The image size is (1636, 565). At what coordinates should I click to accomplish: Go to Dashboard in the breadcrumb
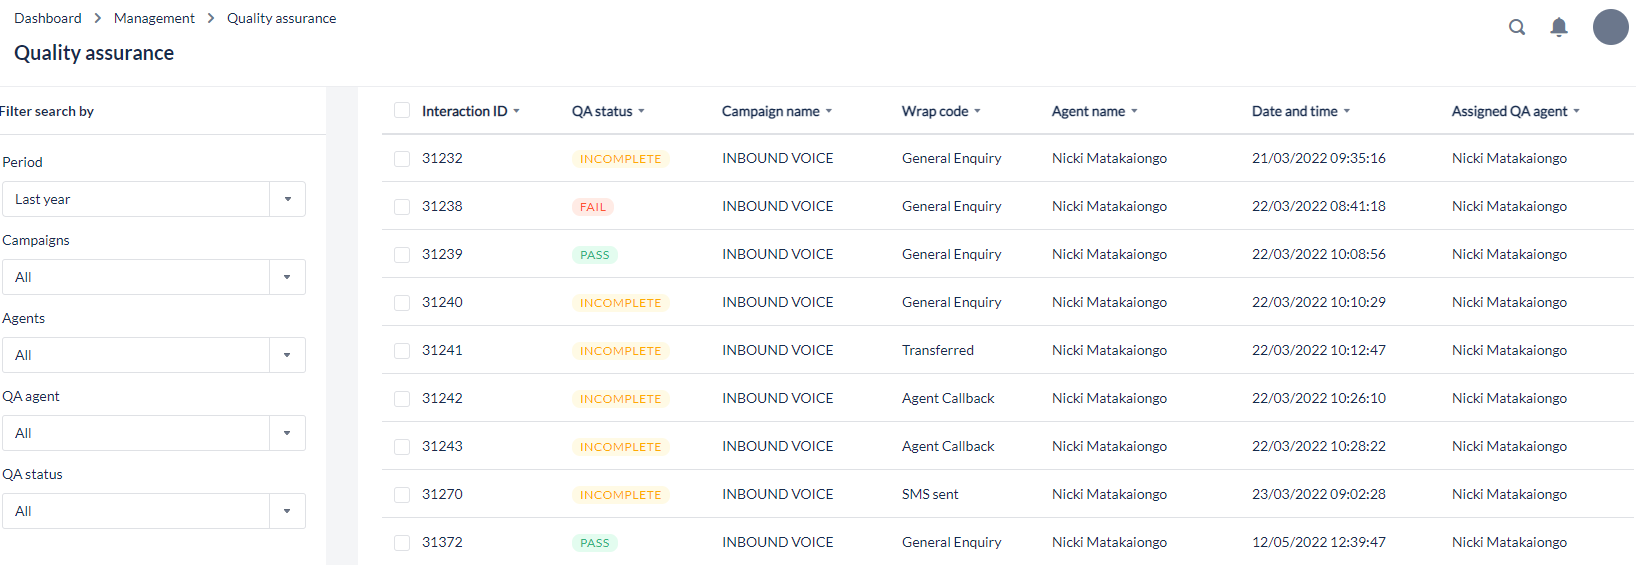[48, 18]
